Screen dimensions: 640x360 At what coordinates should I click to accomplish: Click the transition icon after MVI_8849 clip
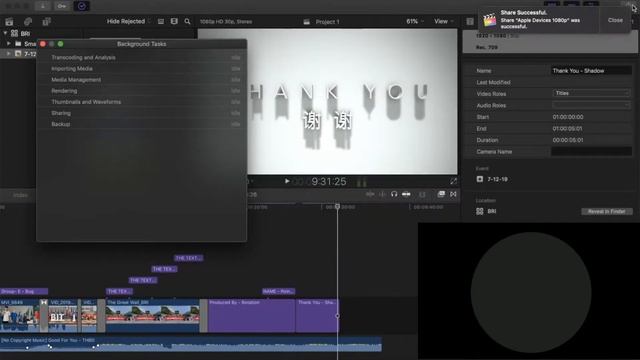(x=44, y=302)
